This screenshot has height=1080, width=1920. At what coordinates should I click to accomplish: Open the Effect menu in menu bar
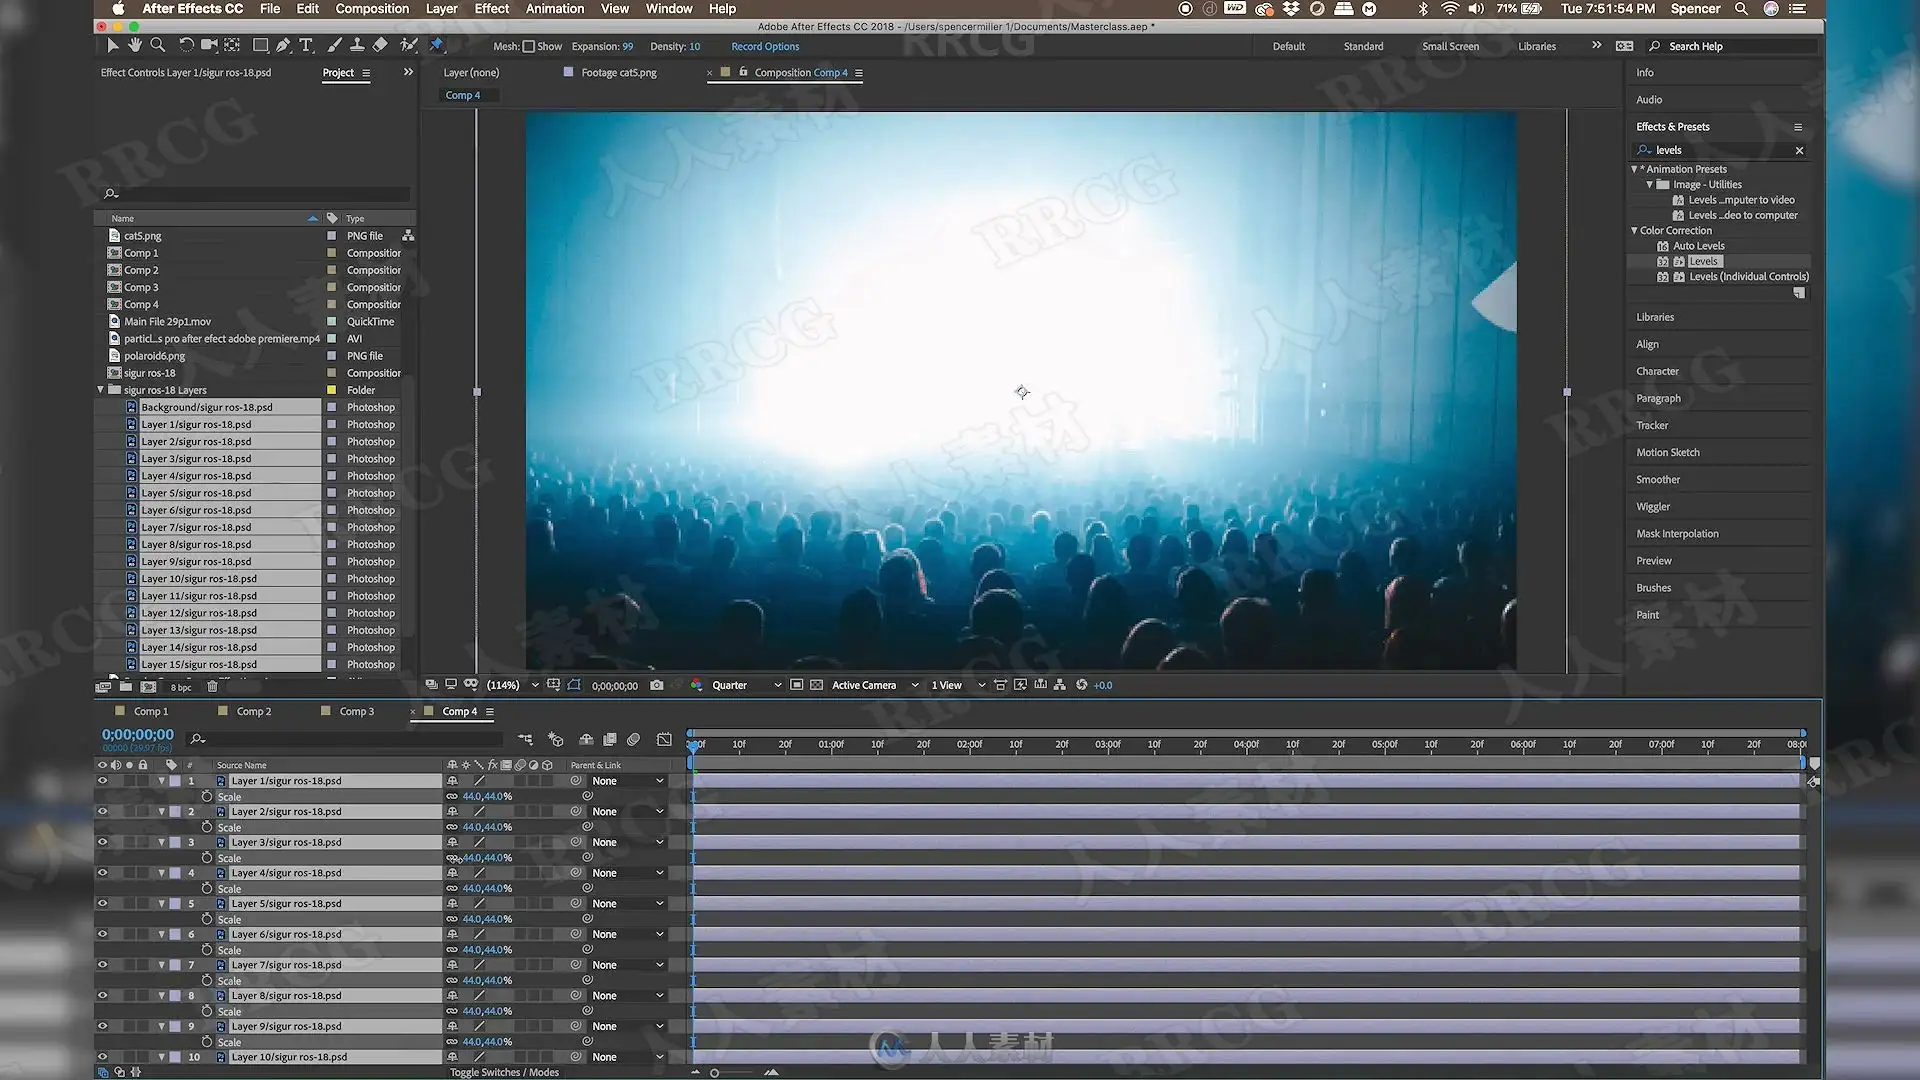coord(491,9)
